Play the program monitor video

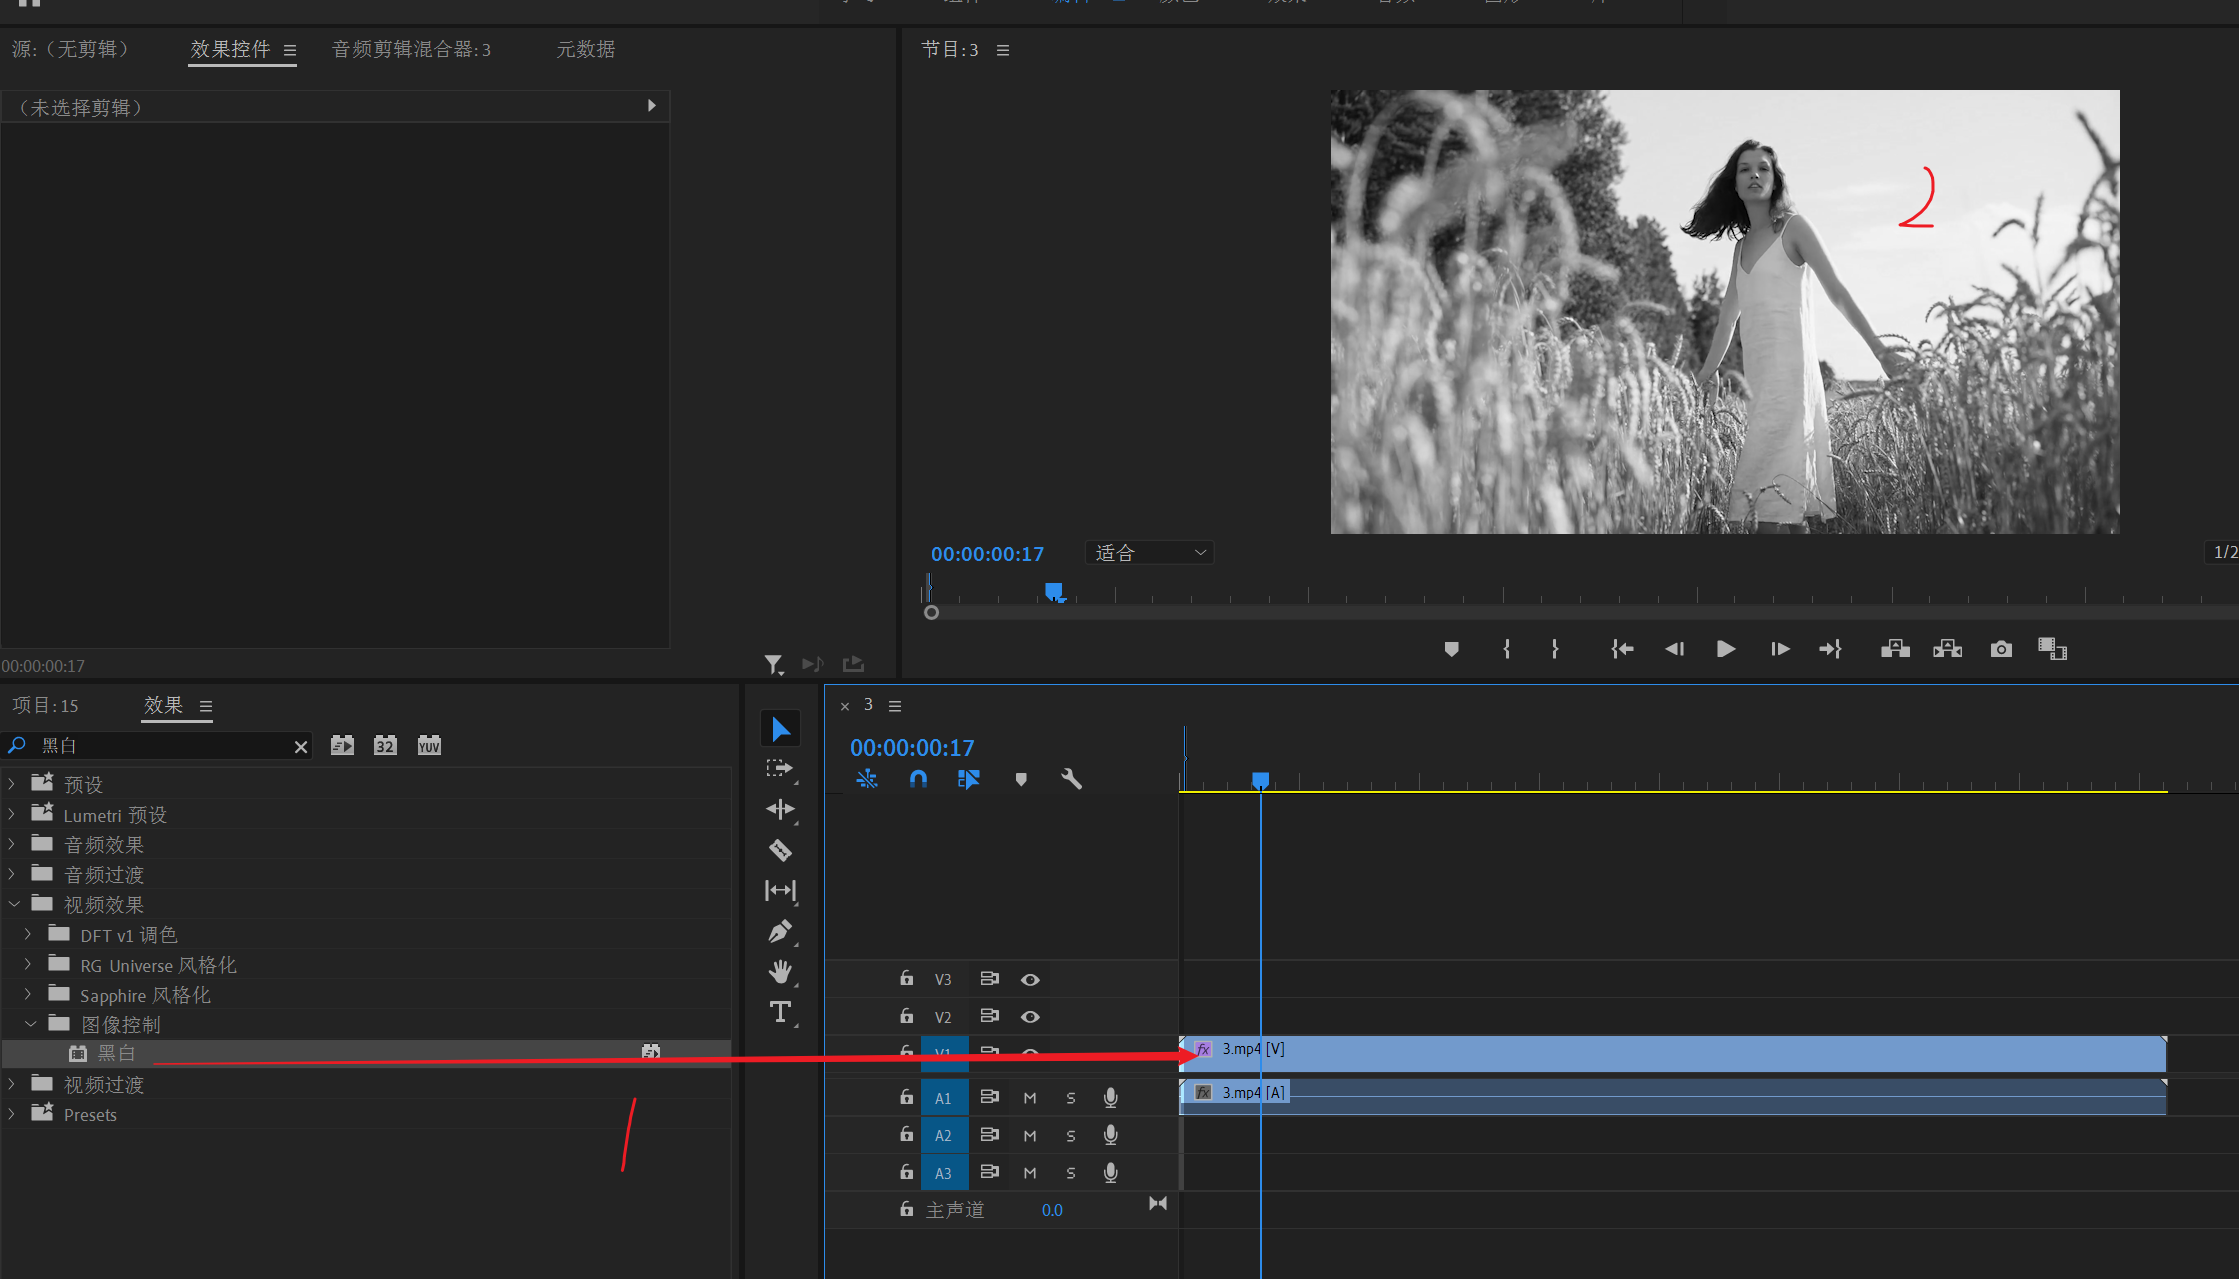click(1726, 649)
